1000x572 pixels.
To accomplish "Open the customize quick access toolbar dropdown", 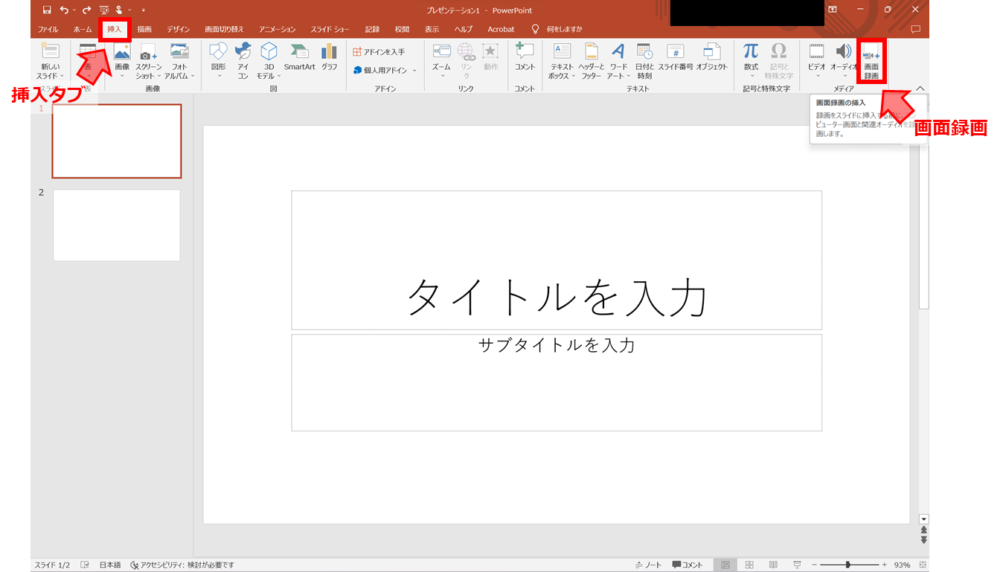I will pyautogui.click(x=143, y=10).
